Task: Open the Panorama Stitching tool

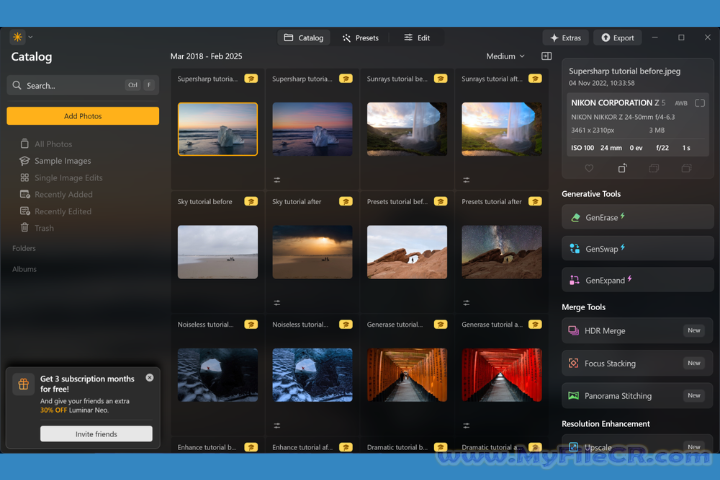Action: click(x=637, y=395)
